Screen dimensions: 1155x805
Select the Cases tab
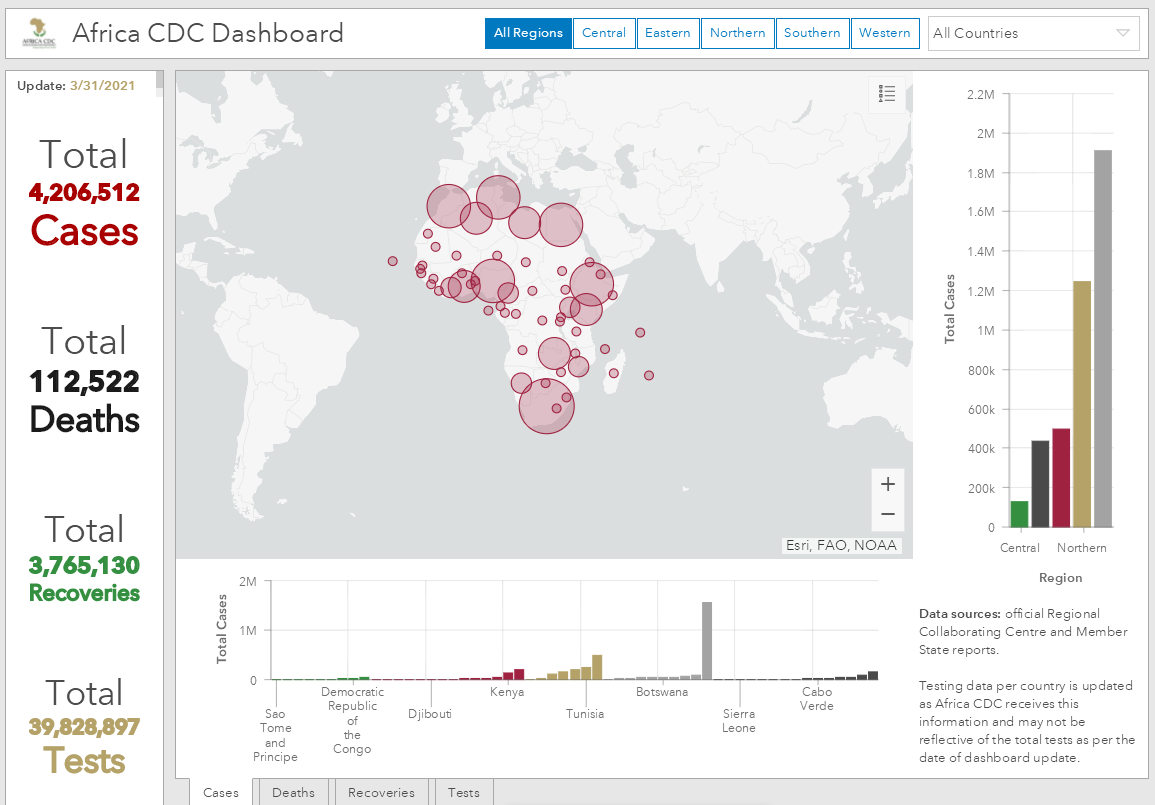click(221, 793)
